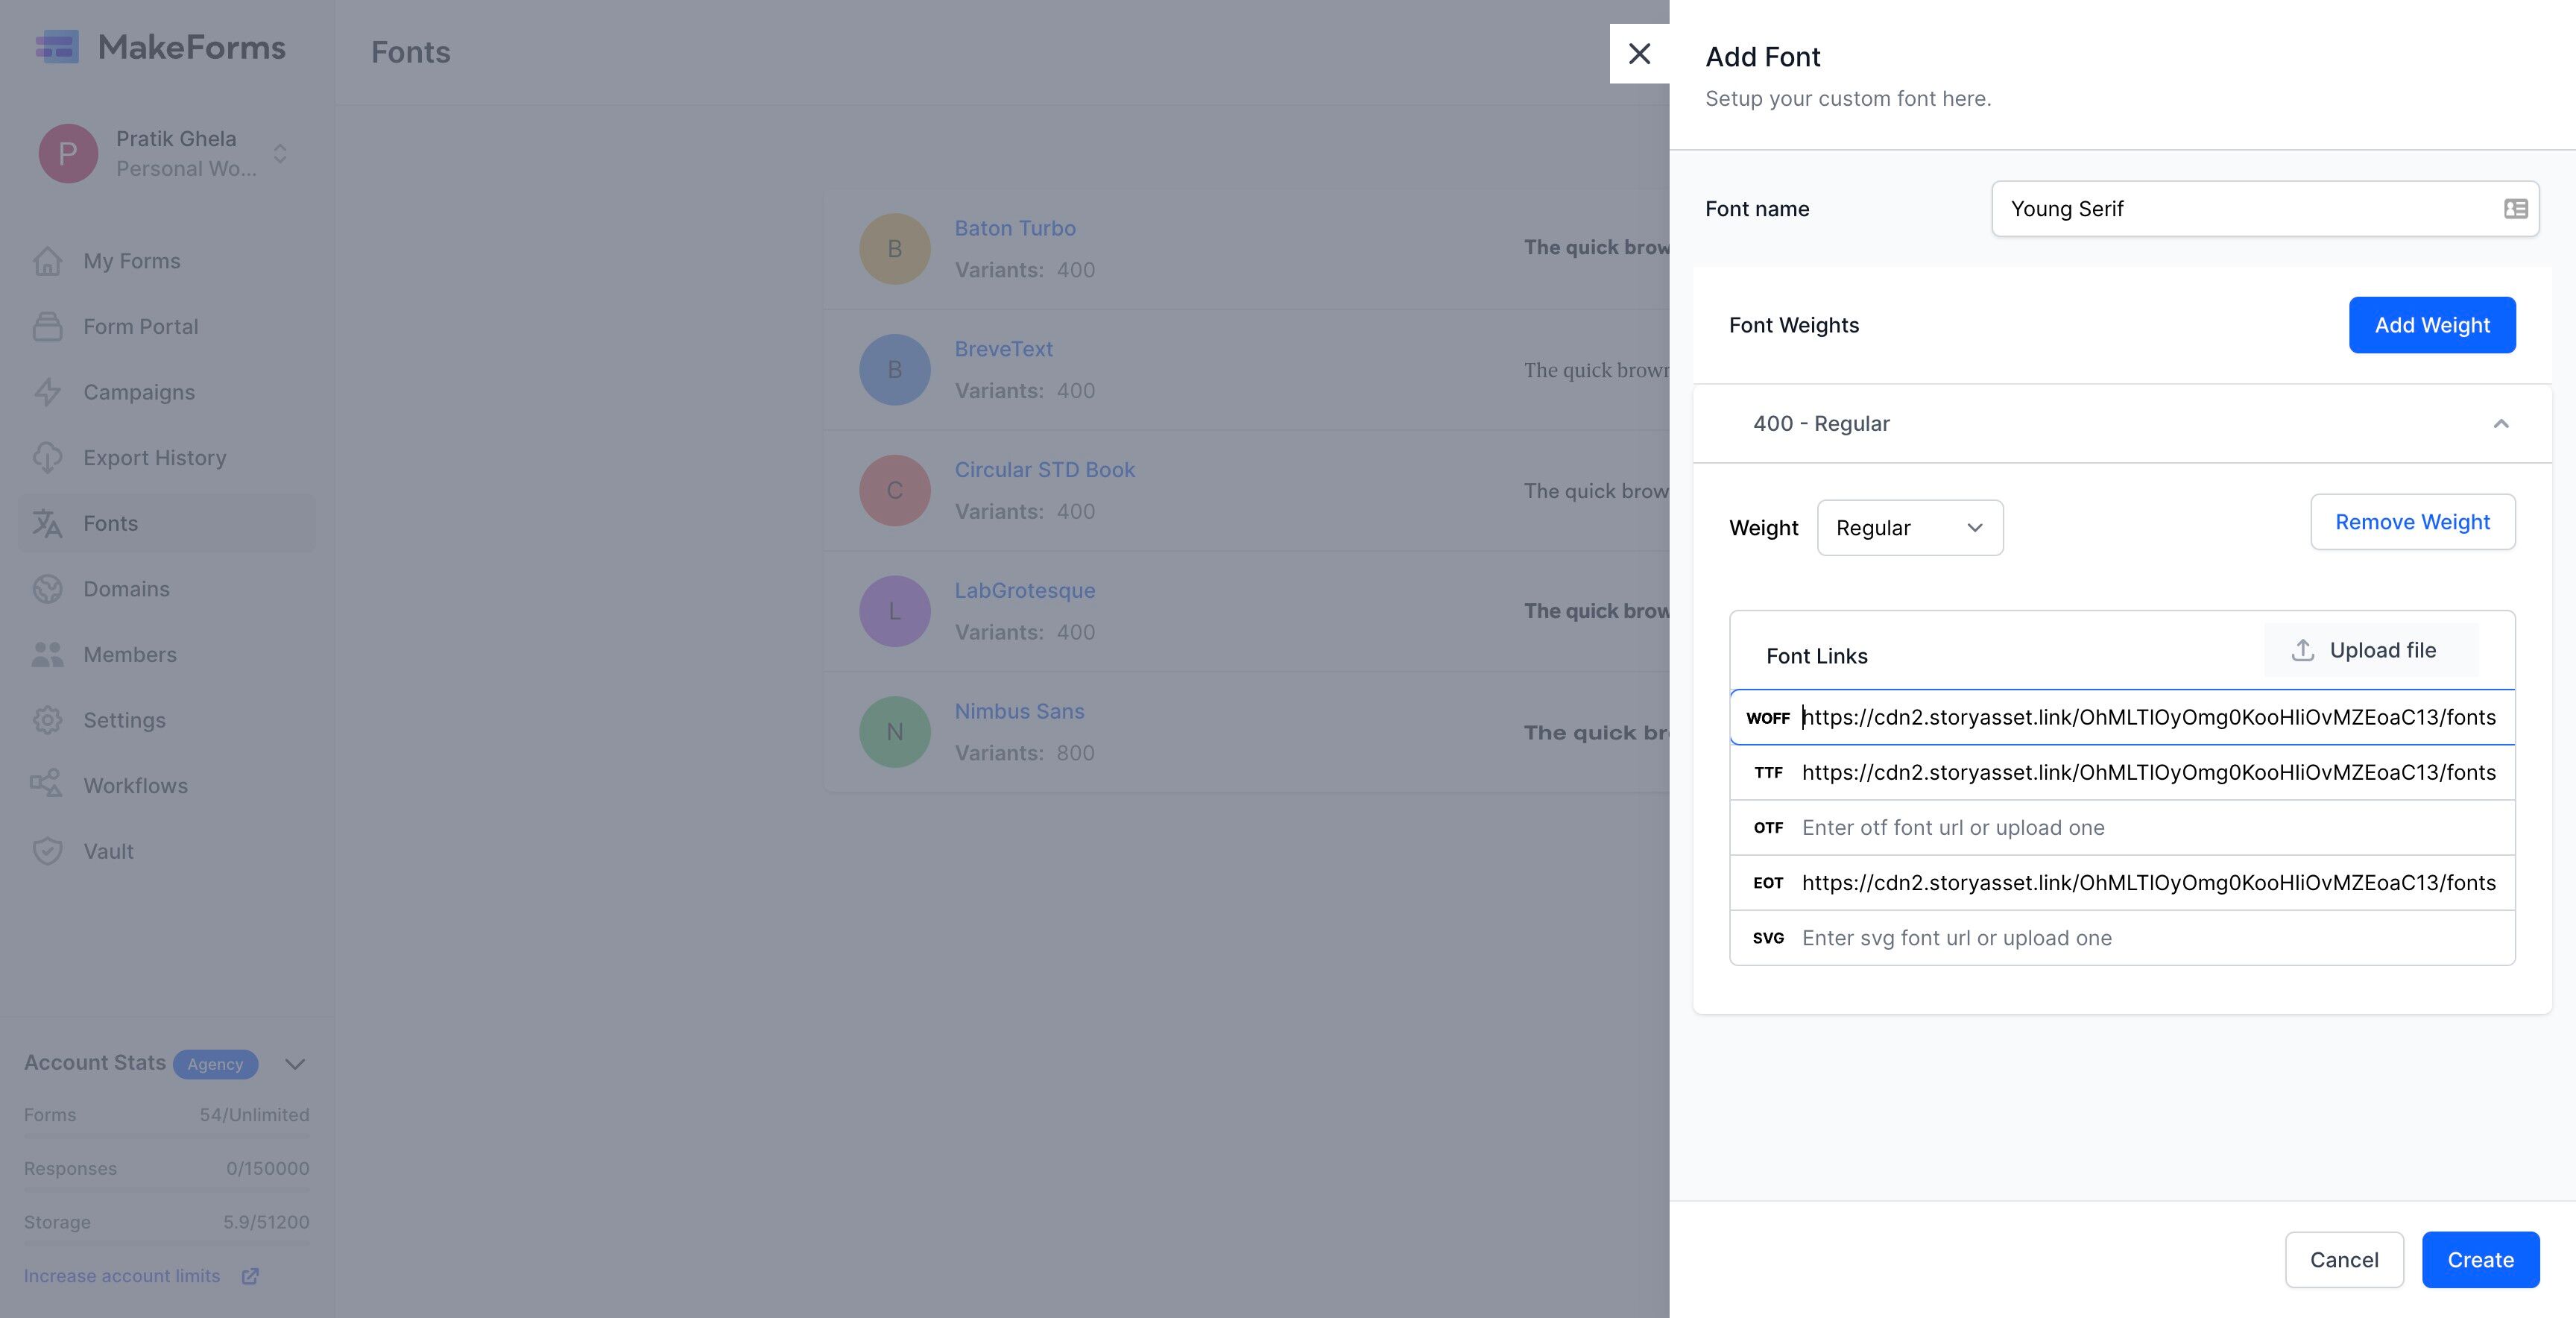The width and height of the screenshot is (2576, 1318).
Task: Open BreveText font link
Action: [1003, 349]
